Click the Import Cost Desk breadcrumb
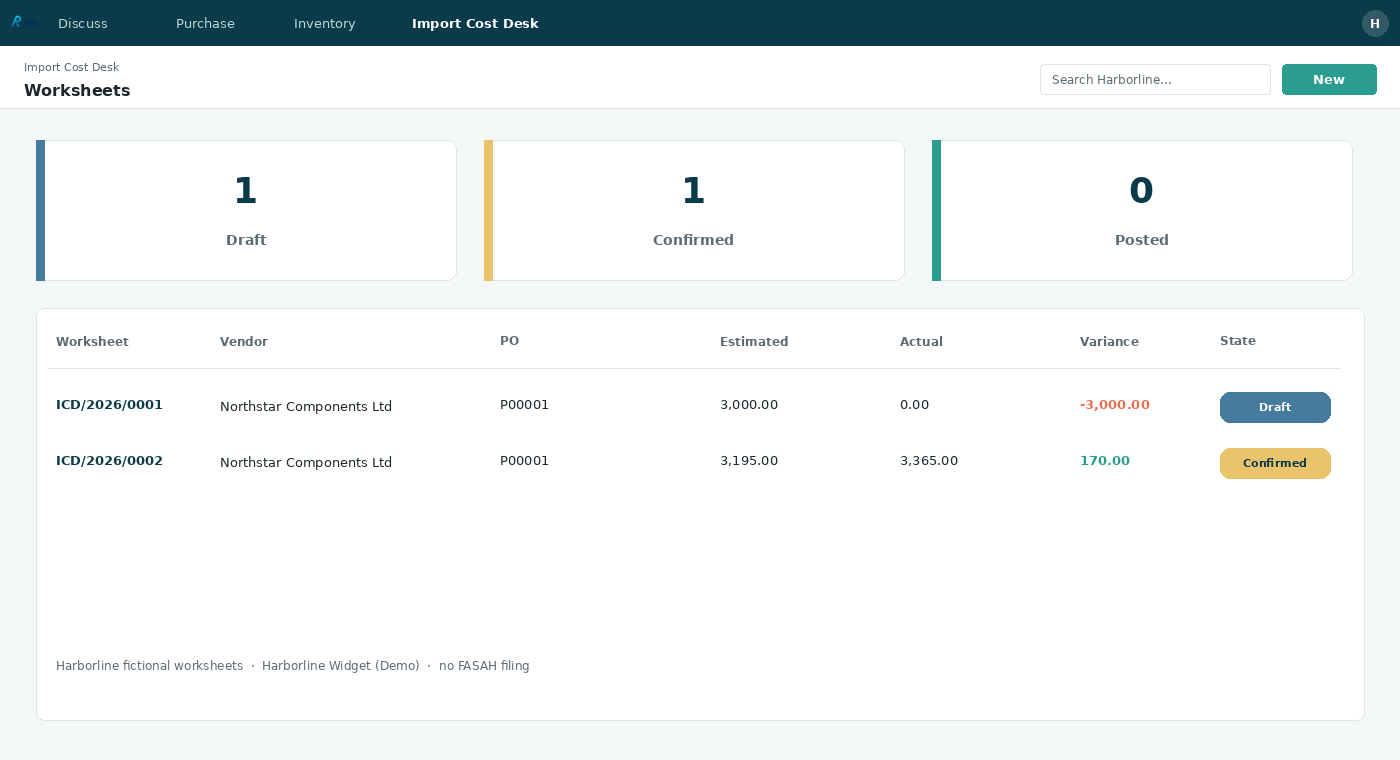Viewport: 1400px width, 760px height. [x=71, y=67]
